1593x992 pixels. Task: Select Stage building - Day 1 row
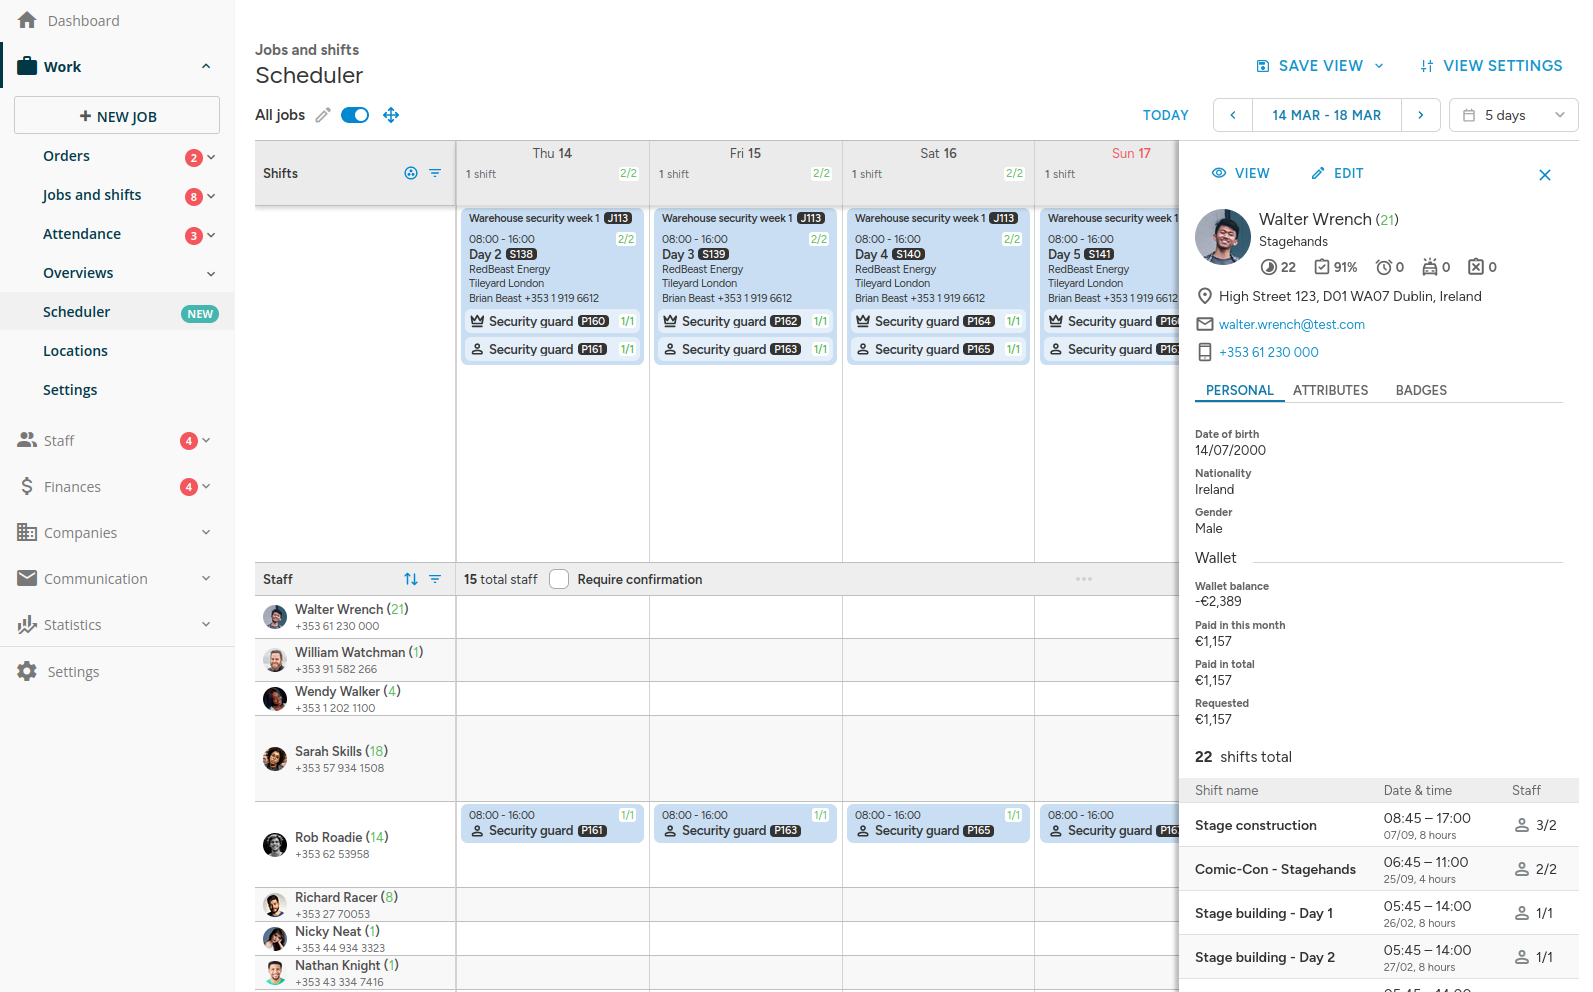pos(1379,913)
